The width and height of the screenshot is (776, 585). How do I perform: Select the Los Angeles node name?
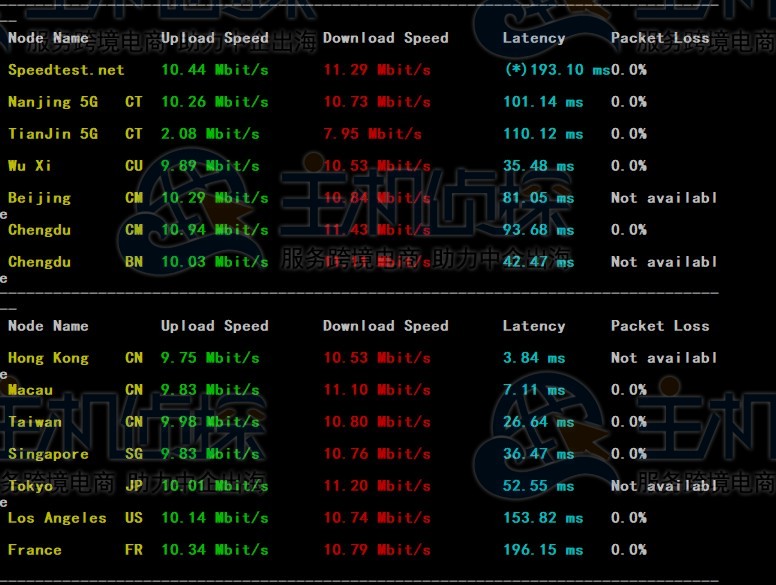[57, 518]
